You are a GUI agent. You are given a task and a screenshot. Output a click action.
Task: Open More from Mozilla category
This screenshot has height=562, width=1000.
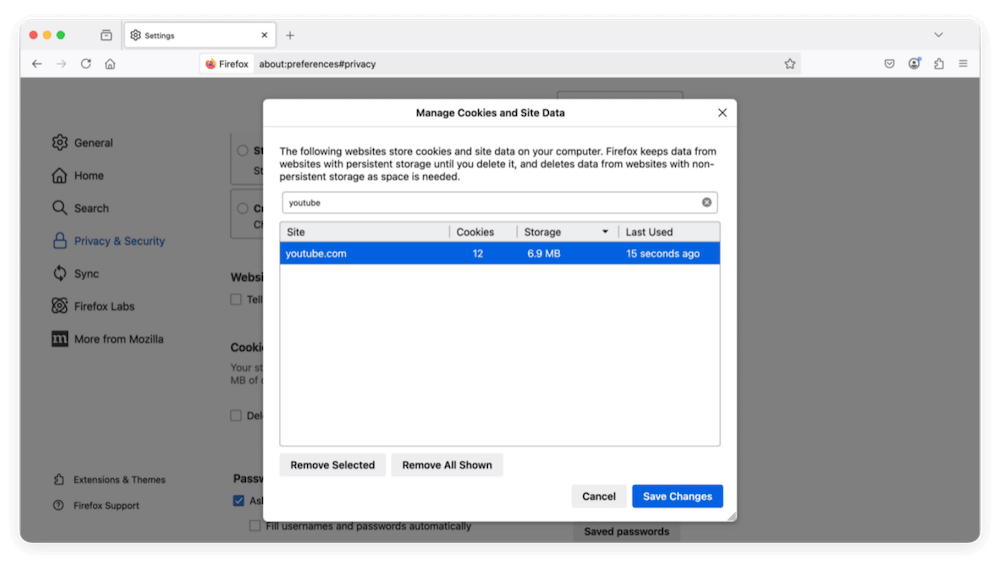point(108,339)
